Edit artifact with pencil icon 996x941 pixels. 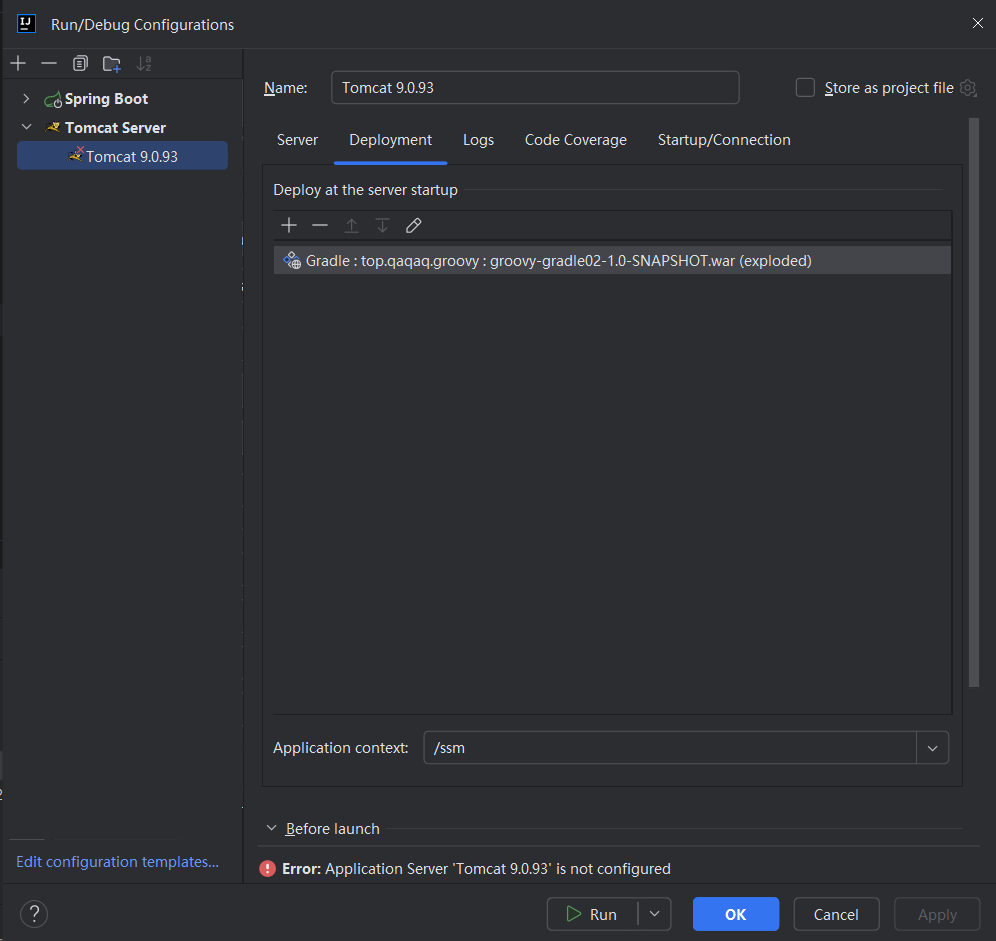[x=413, y=226]
